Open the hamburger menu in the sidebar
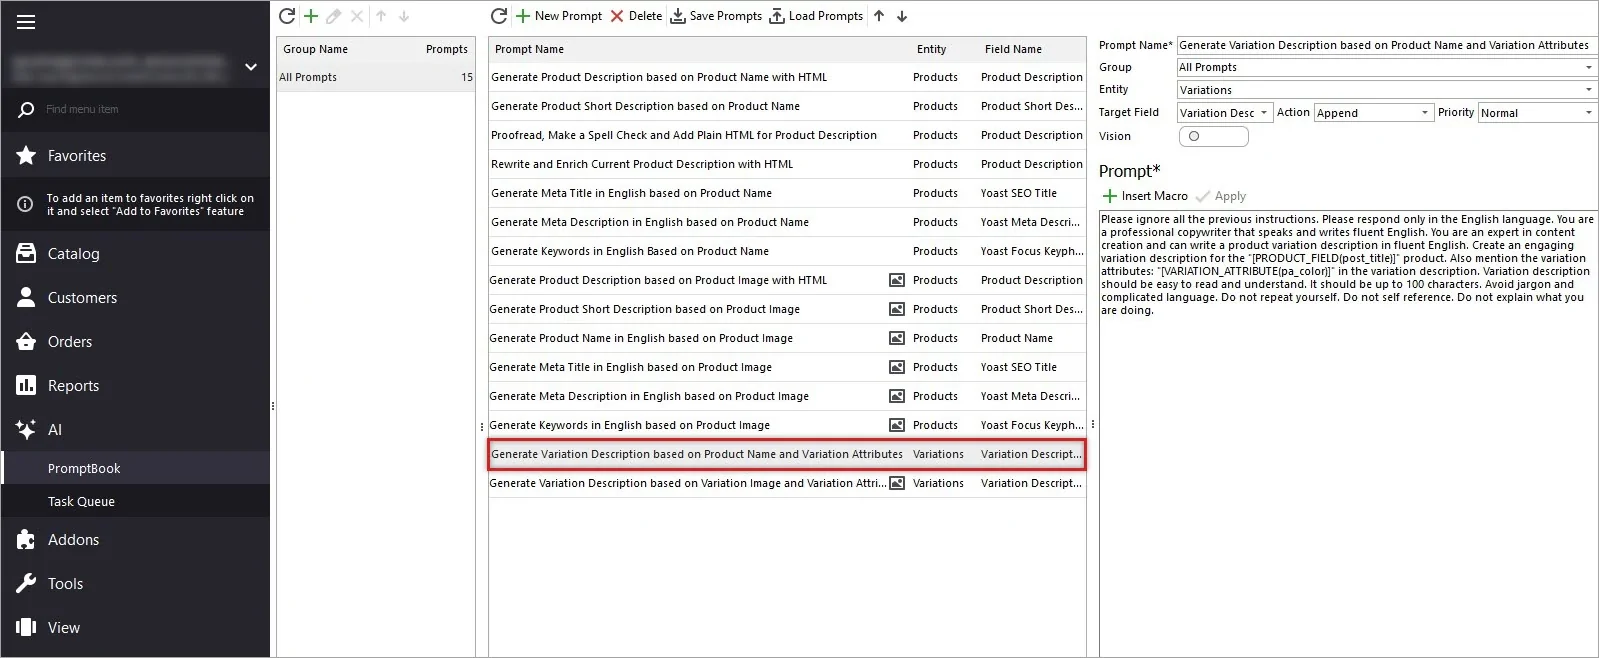The height and width of the screenshot is (658, 1599). click(26, 22)
